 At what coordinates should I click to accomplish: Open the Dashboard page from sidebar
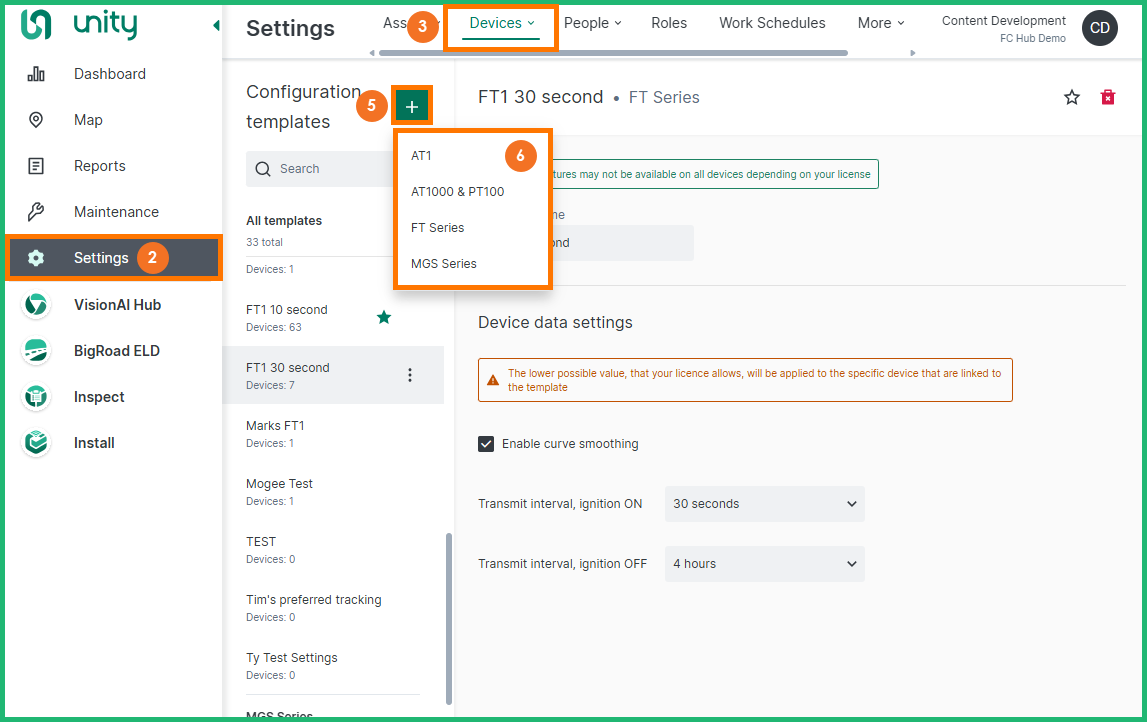(x=109, y=74)
